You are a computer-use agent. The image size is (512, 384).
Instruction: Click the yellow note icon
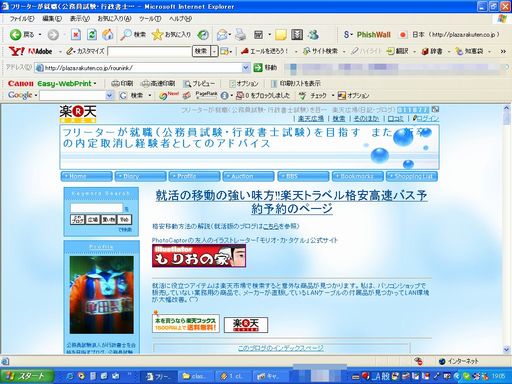pos(280,34)
